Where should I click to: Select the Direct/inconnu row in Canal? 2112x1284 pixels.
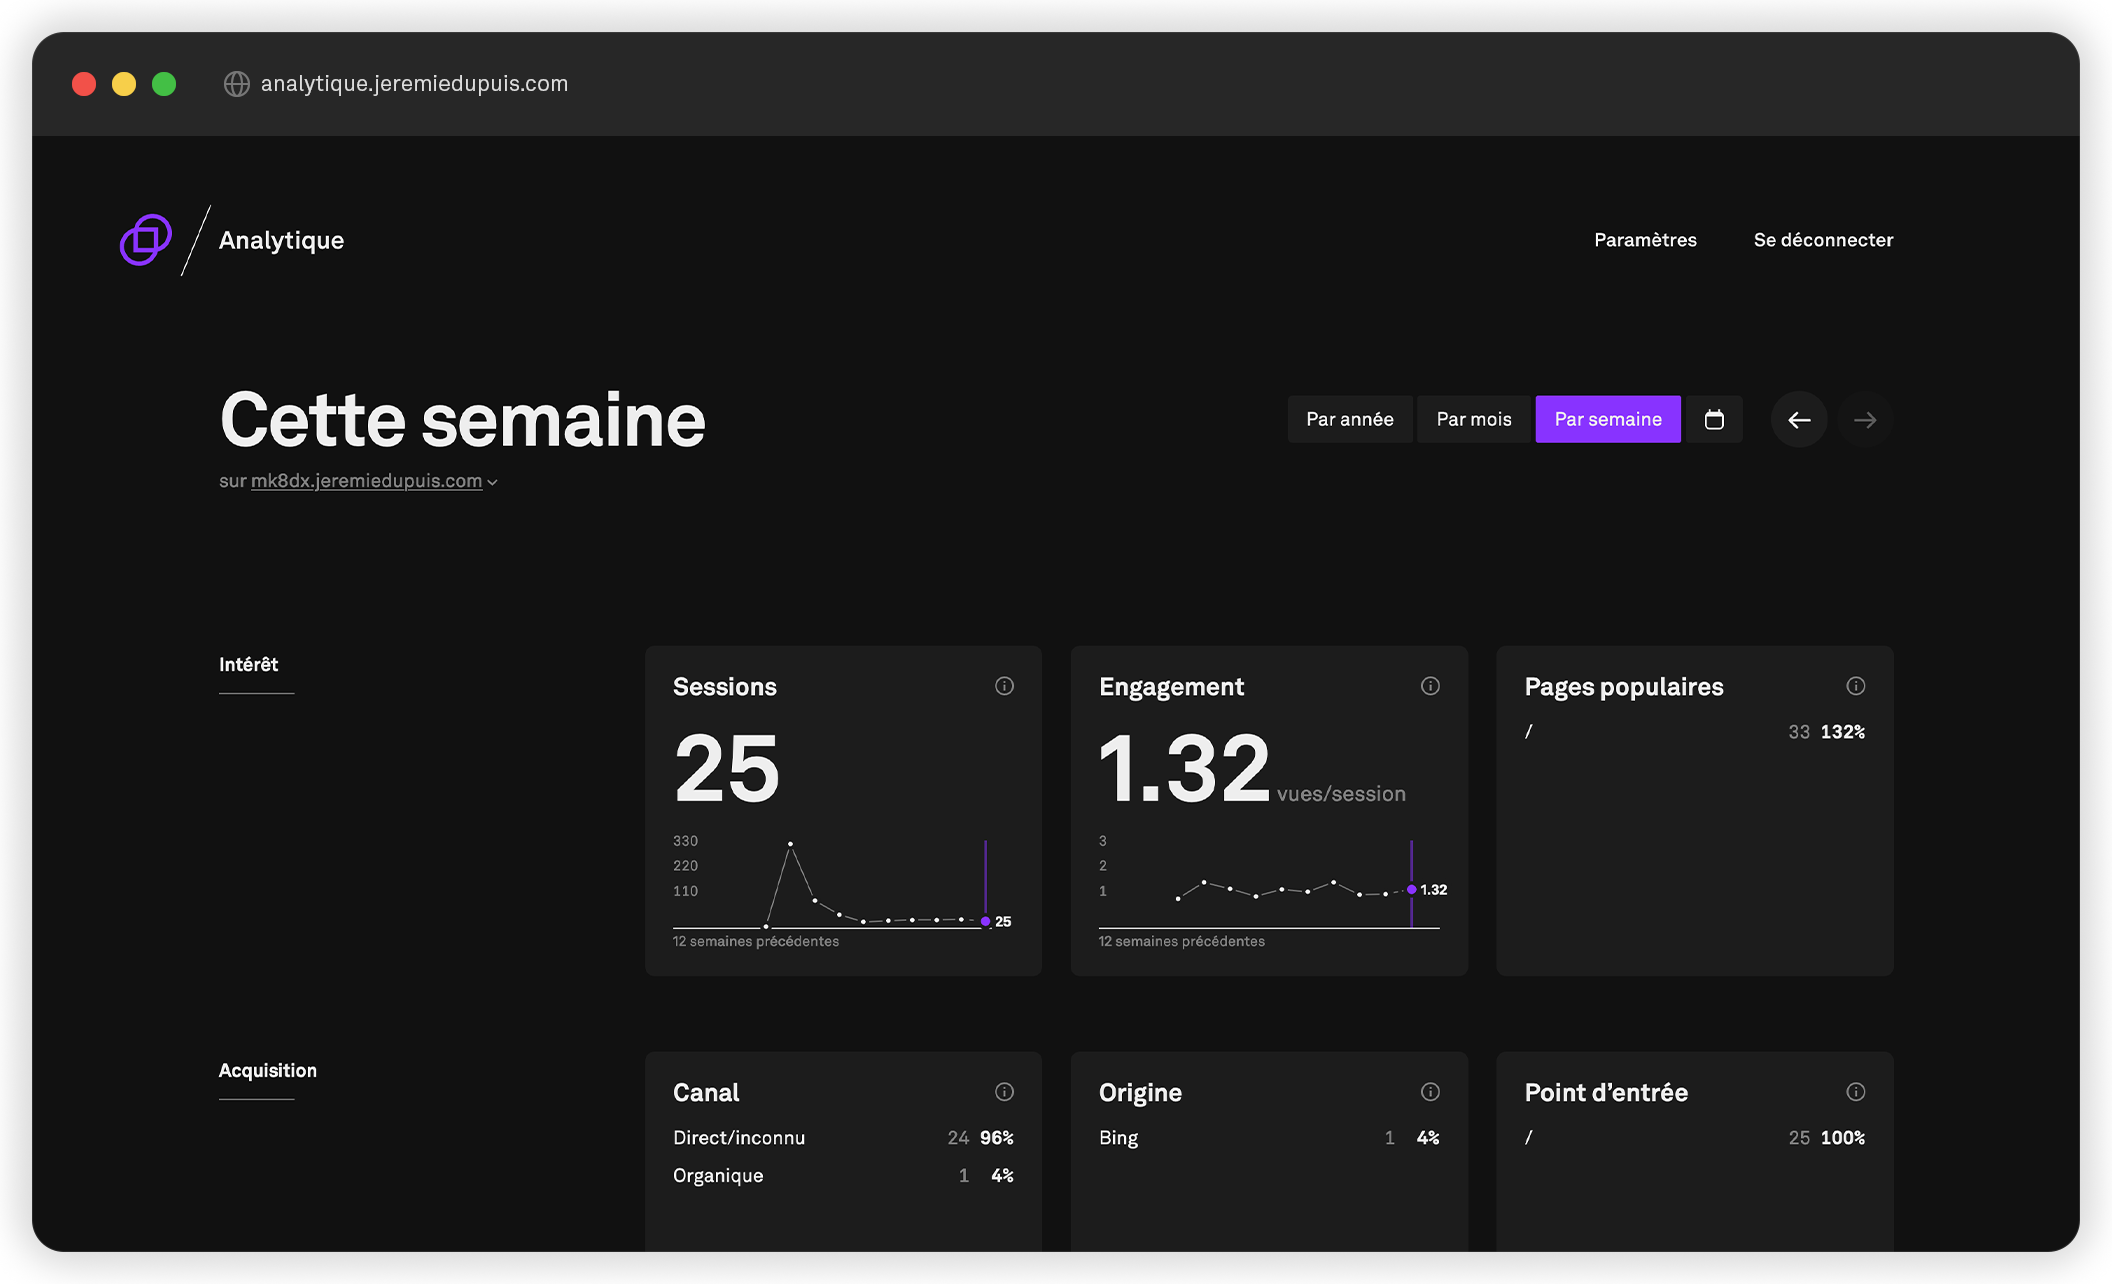tap(843, 1138)
